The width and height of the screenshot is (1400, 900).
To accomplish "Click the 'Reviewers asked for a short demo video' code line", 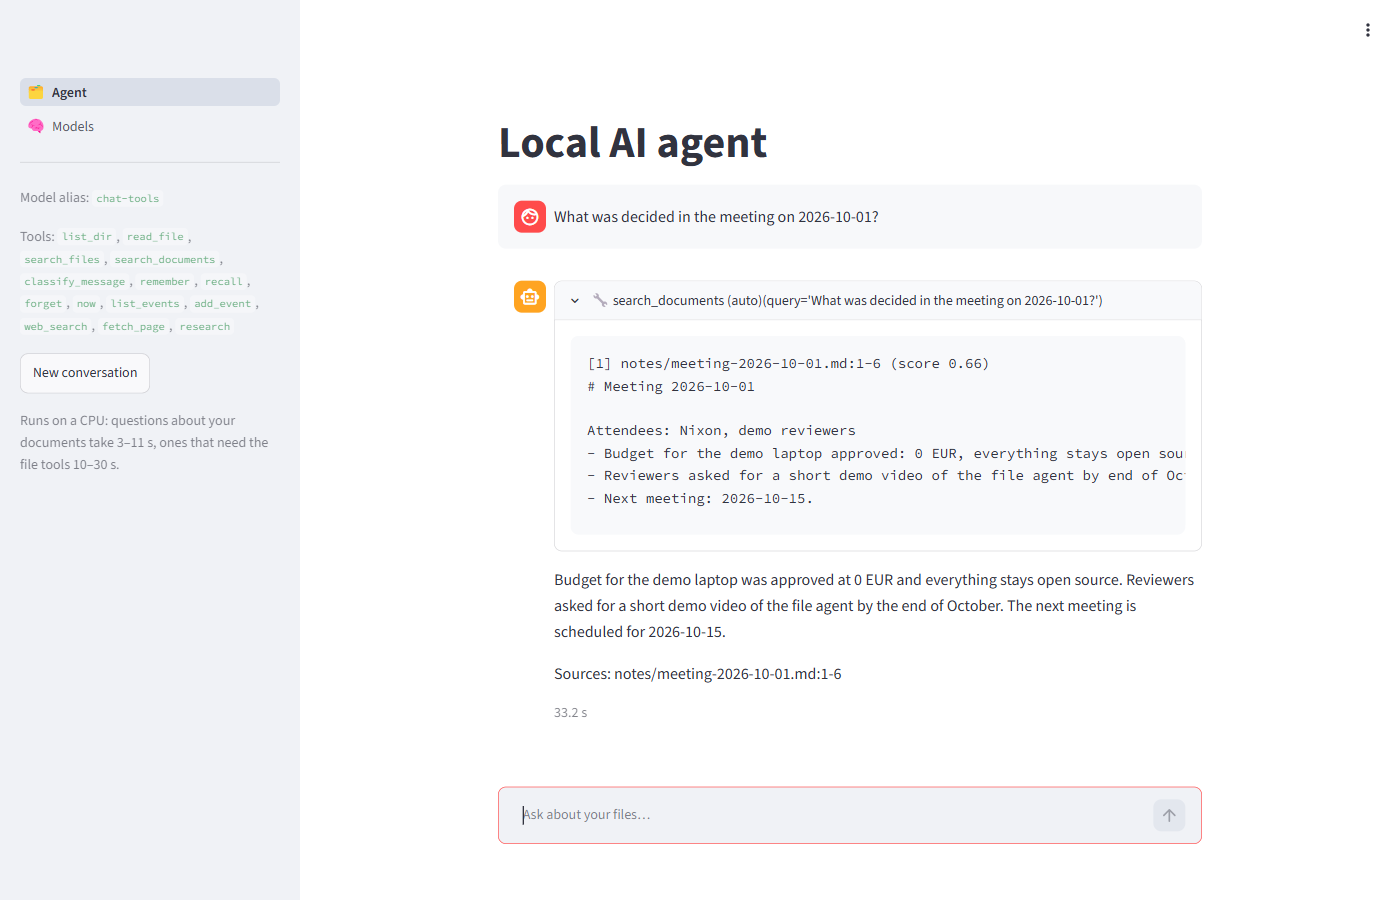I will coord(885,476).
